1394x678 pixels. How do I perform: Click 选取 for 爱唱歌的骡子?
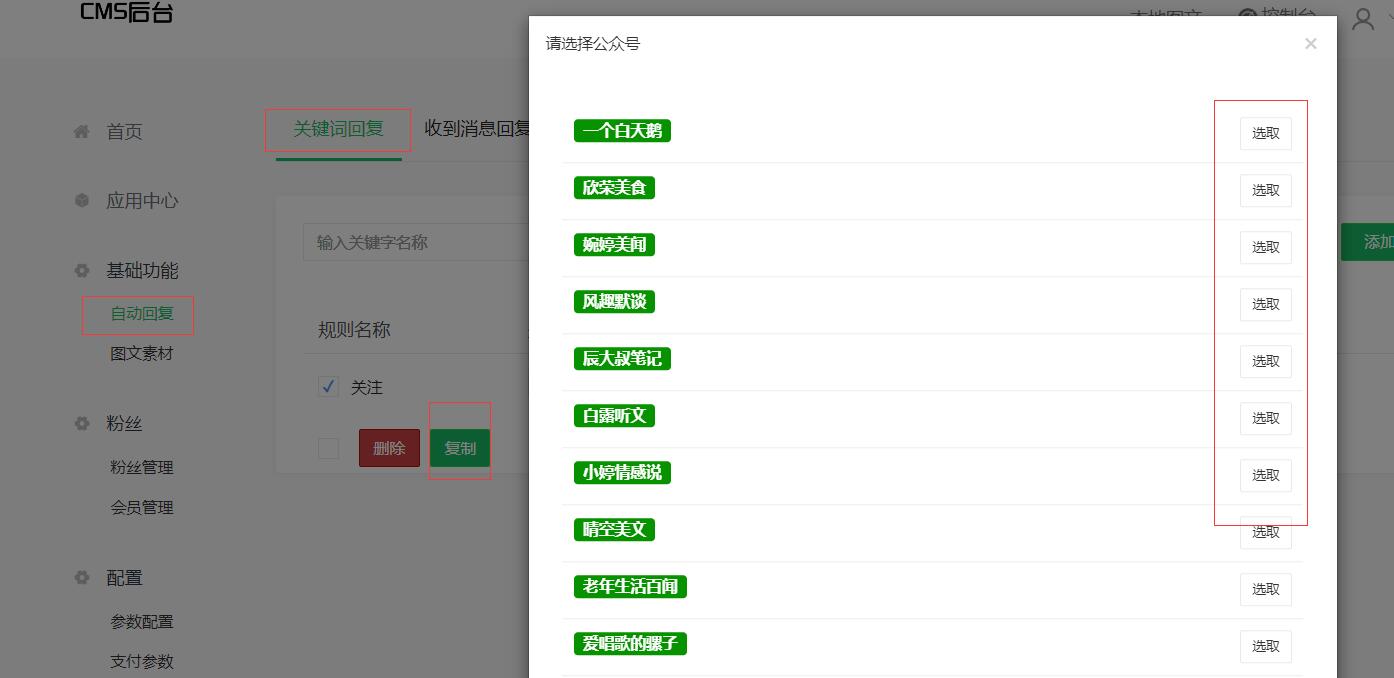[1266, 646]
